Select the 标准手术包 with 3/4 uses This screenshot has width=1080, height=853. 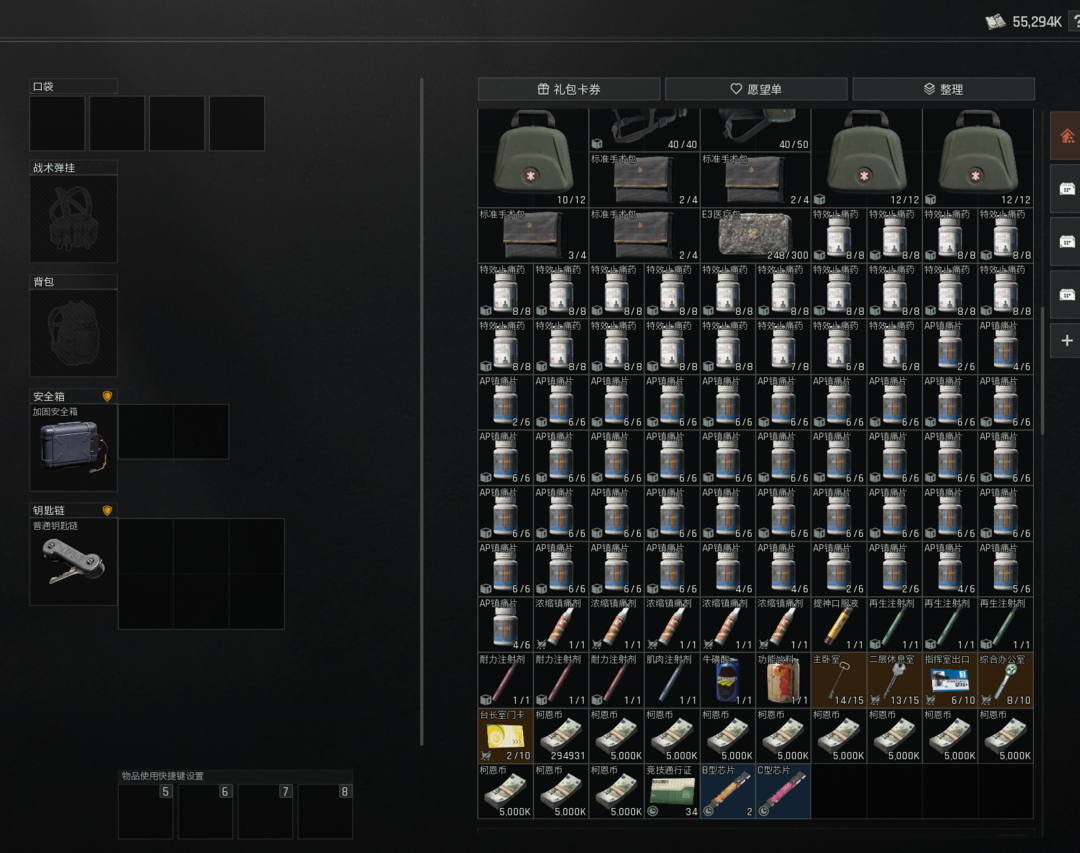coord(533,235)
